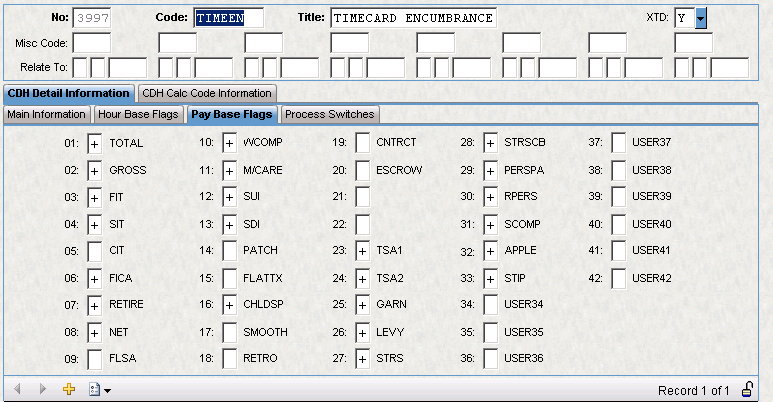Select the Process Switches tab
The width and height of the screenshot is (773, 402).
point(330,114)
